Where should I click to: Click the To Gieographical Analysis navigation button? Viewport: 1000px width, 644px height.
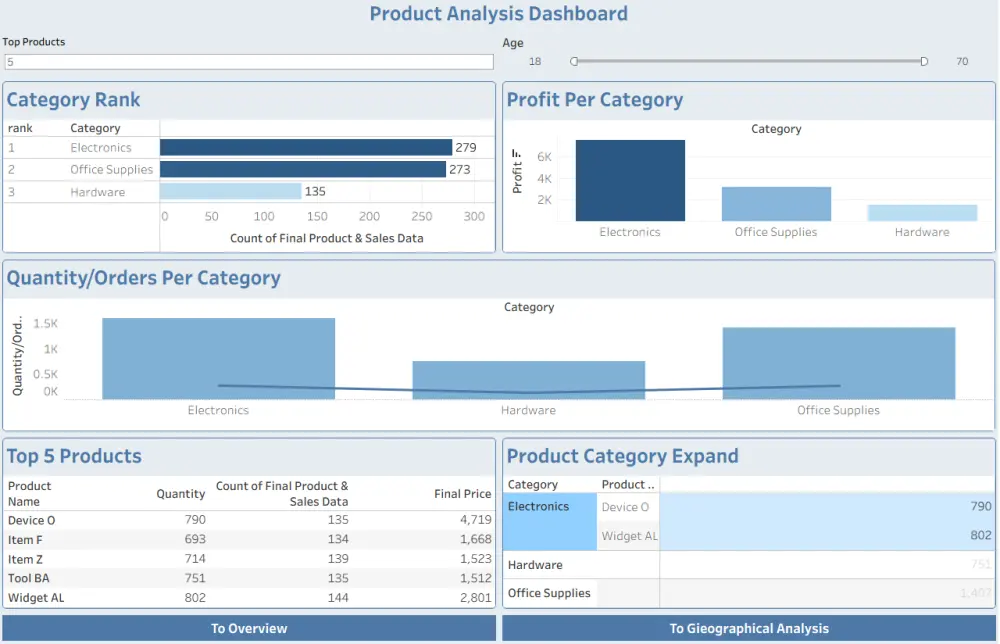click(750, 629)
